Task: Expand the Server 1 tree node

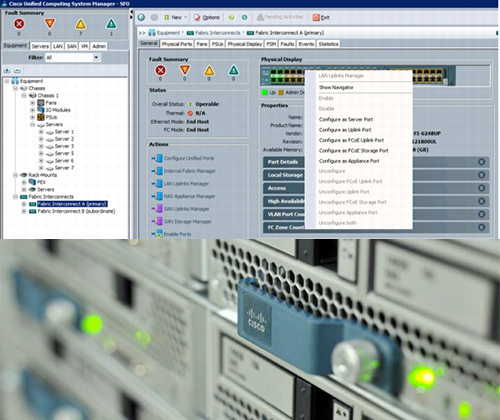Action: (x=41, y=132)
